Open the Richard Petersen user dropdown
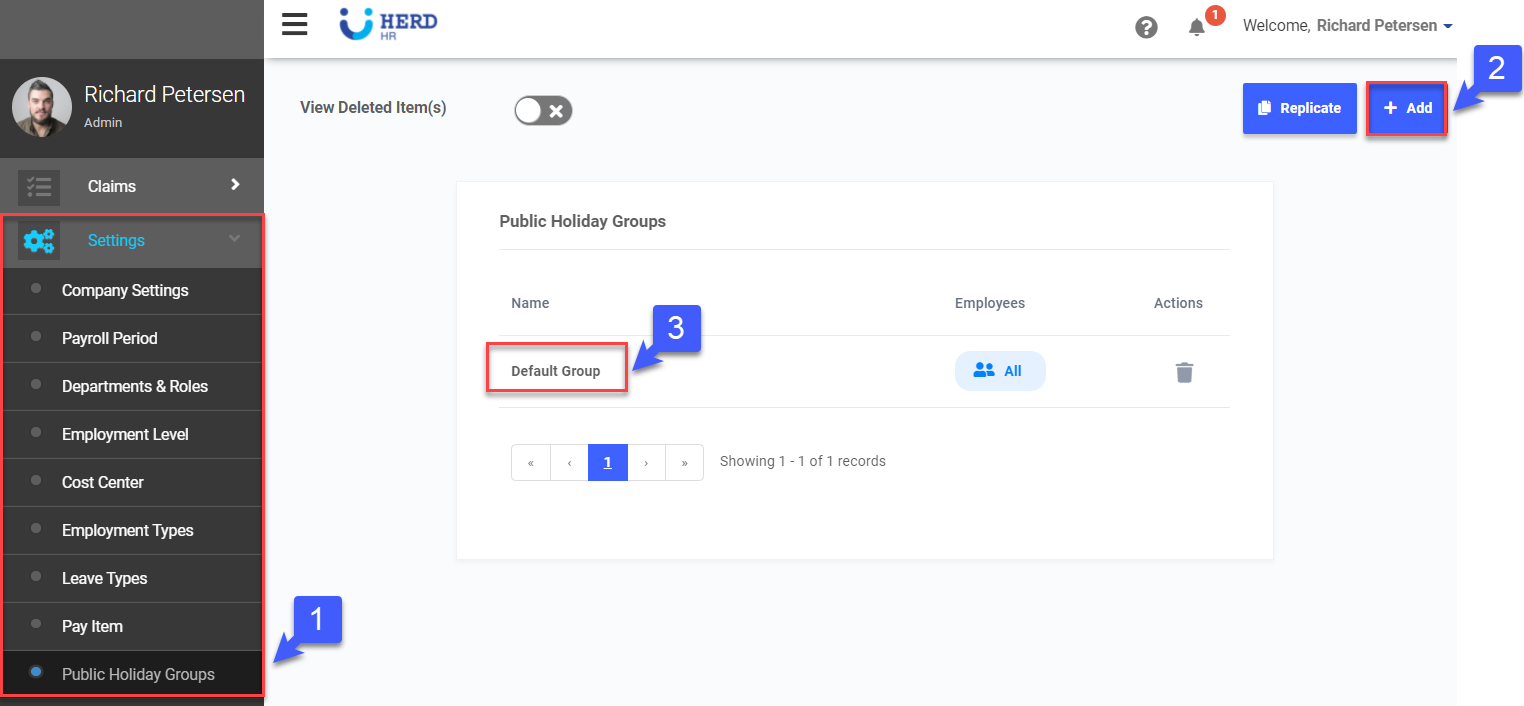Screen dimensions: 1524x706 pos(1347,26)
